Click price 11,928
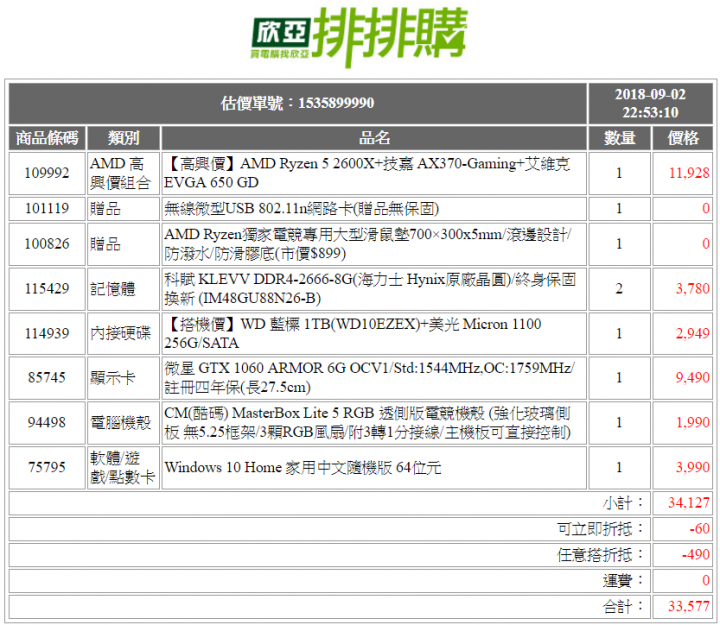Screen dimensions: 720x625 tap(689, 173)
